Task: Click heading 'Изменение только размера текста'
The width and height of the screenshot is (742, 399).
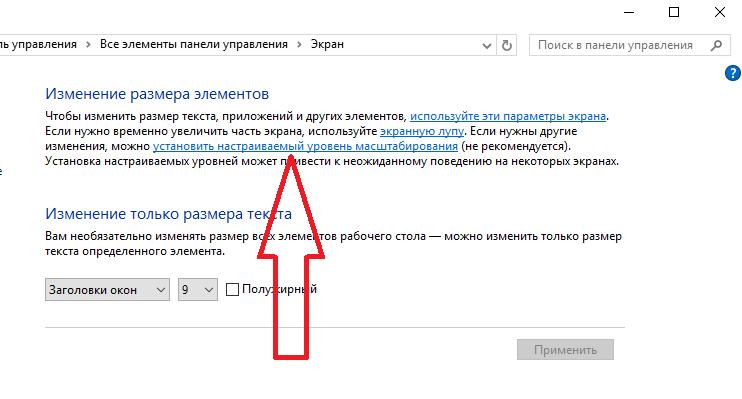Action: coord(168,214)
